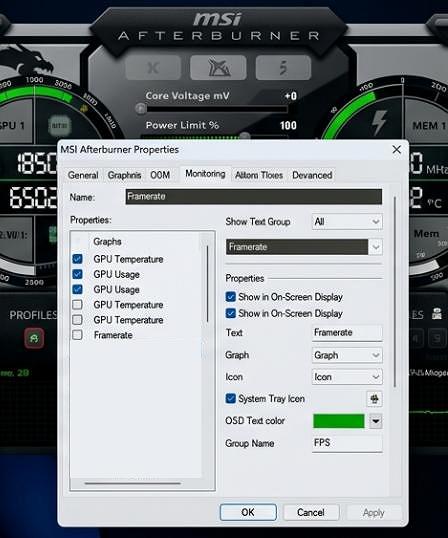
Task: Click the save profile icon on the right
Action: click(437, 314)
